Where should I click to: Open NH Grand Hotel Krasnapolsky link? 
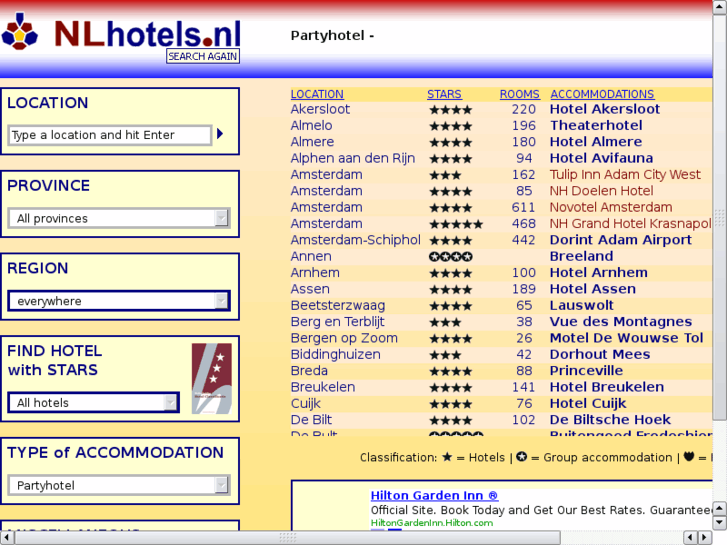tap(631, 224)
